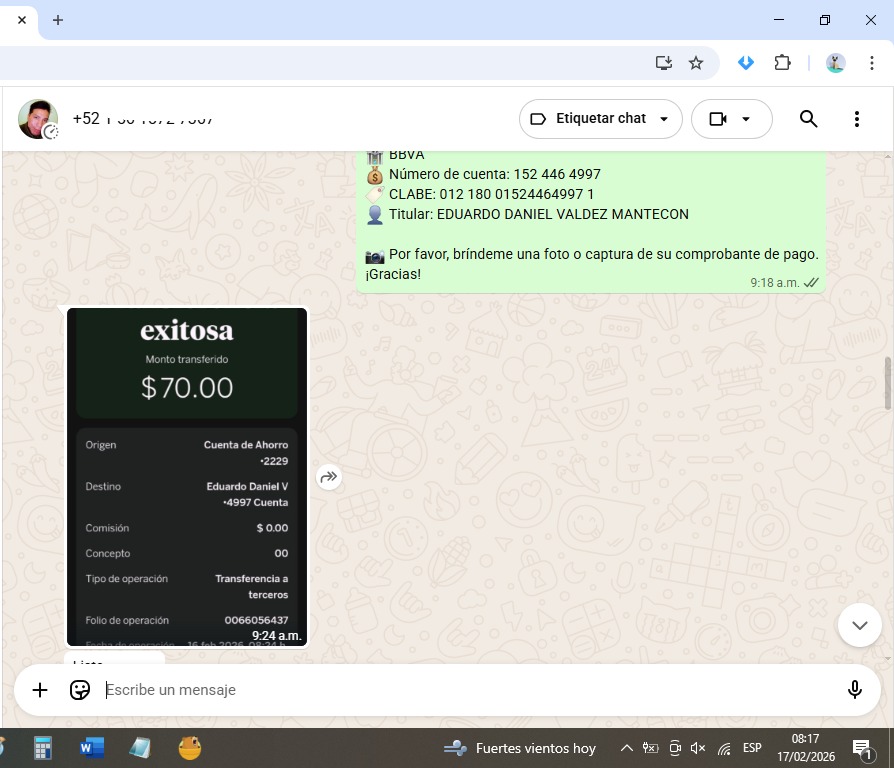Open the Fuertes vientos hoy weather widget
The width and height of the screenshot is (894, 768).
click(519, 748)
